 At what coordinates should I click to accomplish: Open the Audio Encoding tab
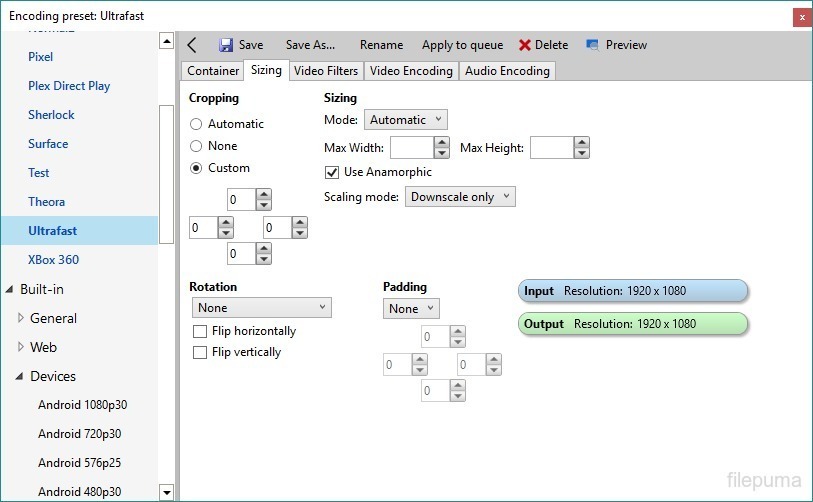coord(507,71)
